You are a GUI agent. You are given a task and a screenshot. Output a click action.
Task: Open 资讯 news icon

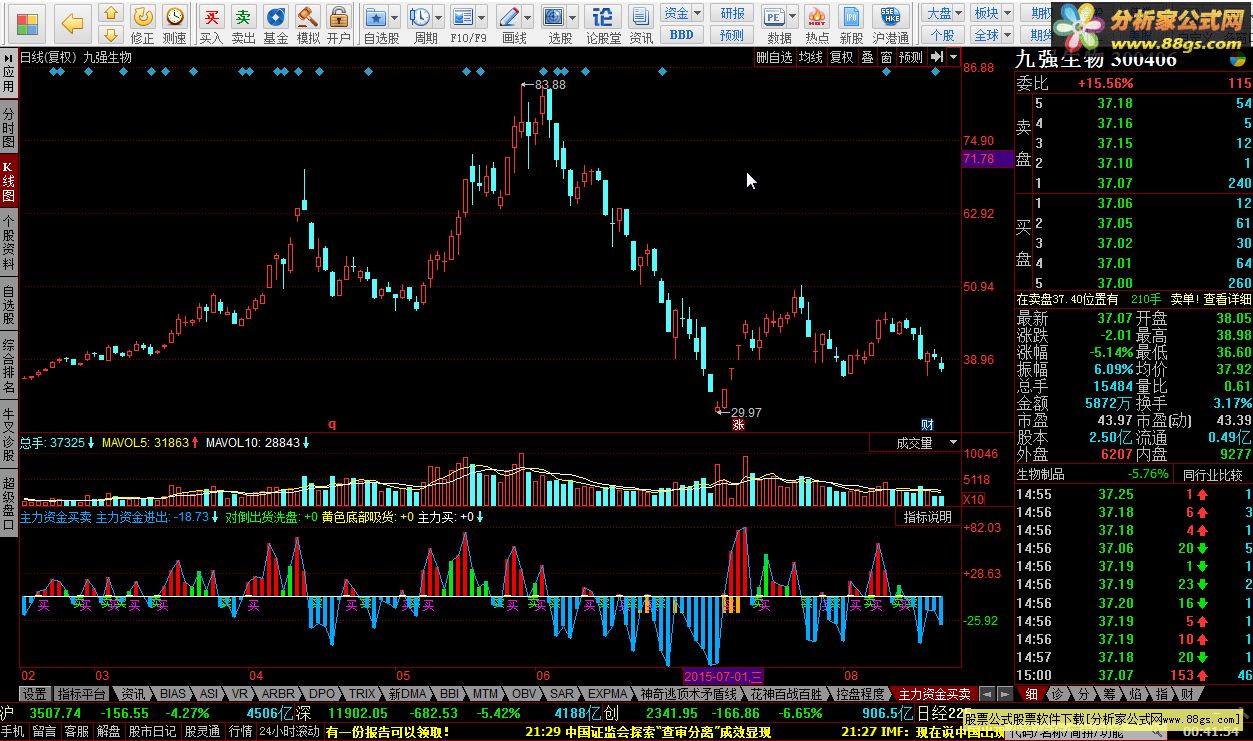641,24
